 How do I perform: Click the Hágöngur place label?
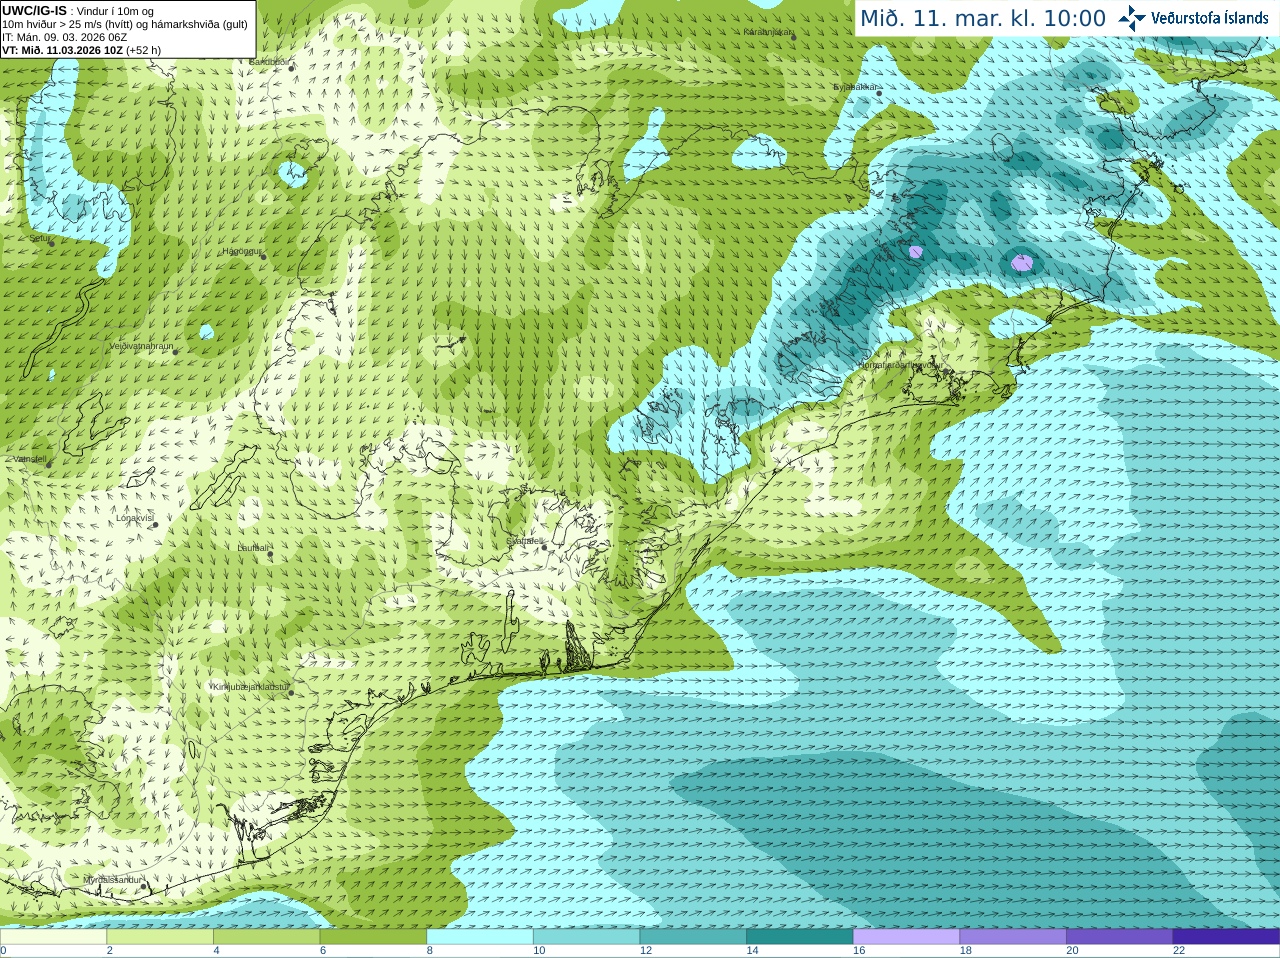tap(241, 251)
